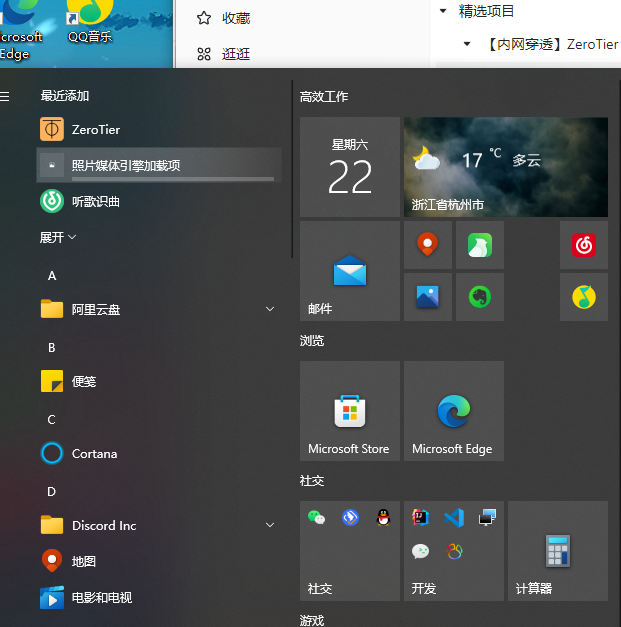This screenshot has width=621, height=627.
Task: Launch 听歌识曲 app
Action: (159, 201)
